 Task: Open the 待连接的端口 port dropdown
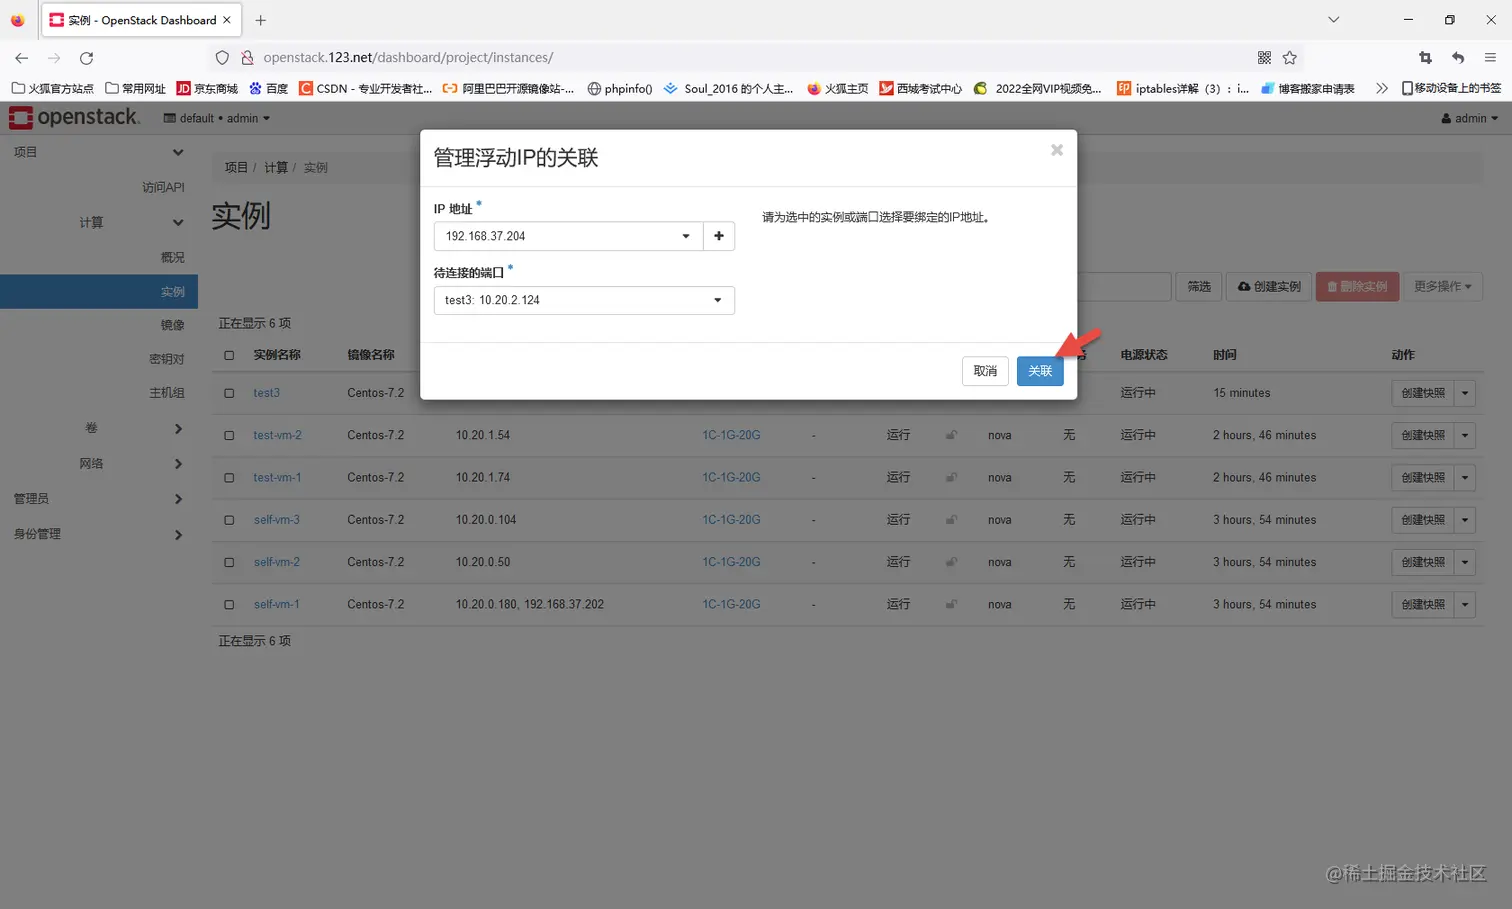[x=584, y=300]
